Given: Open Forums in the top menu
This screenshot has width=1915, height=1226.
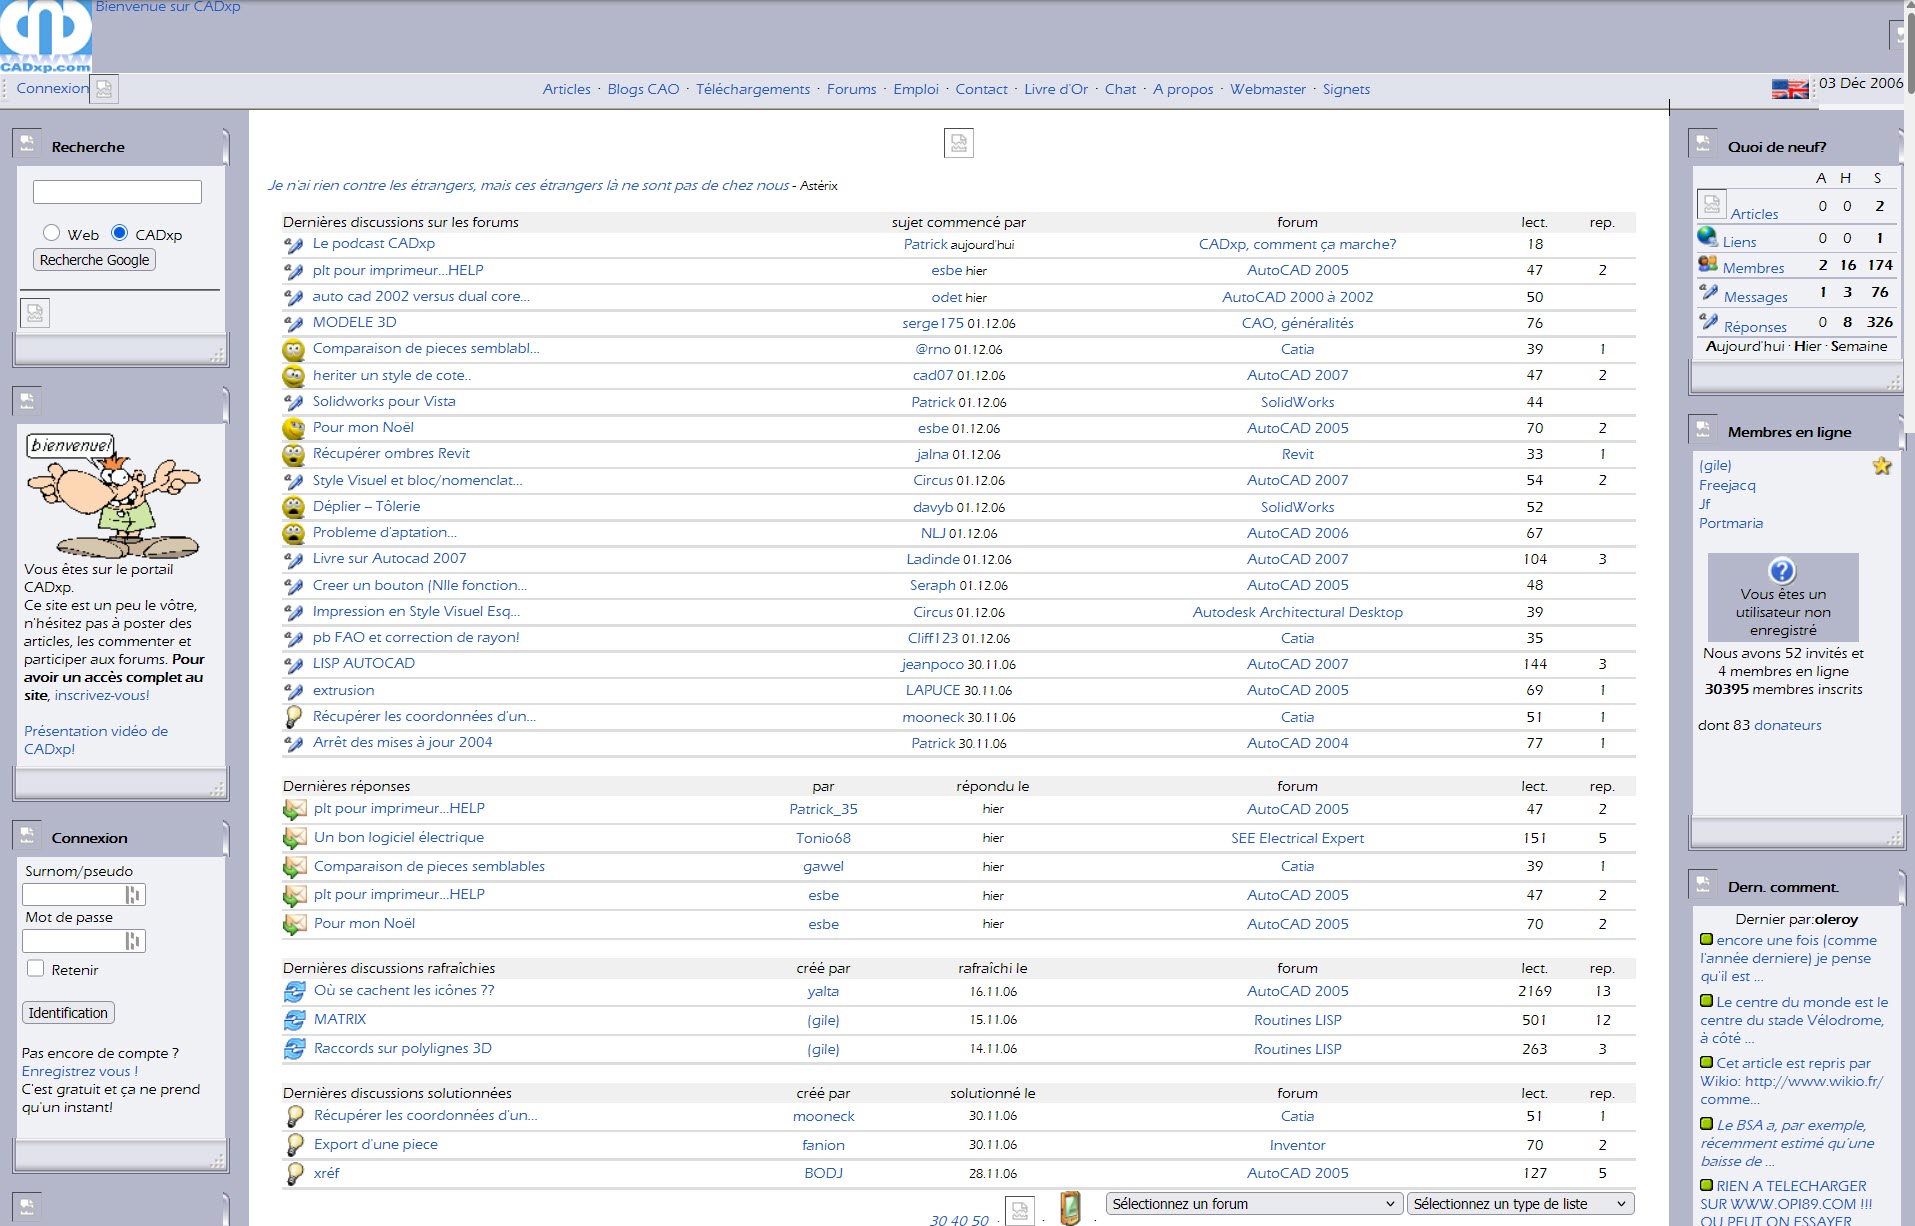Looking at the screenshot, I should click(851, 89).
